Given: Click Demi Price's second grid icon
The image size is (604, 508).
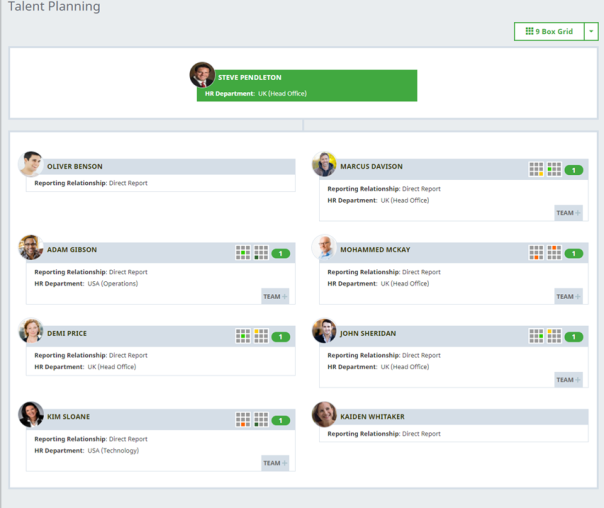Looking at the screenshot, I should point(261,337).
